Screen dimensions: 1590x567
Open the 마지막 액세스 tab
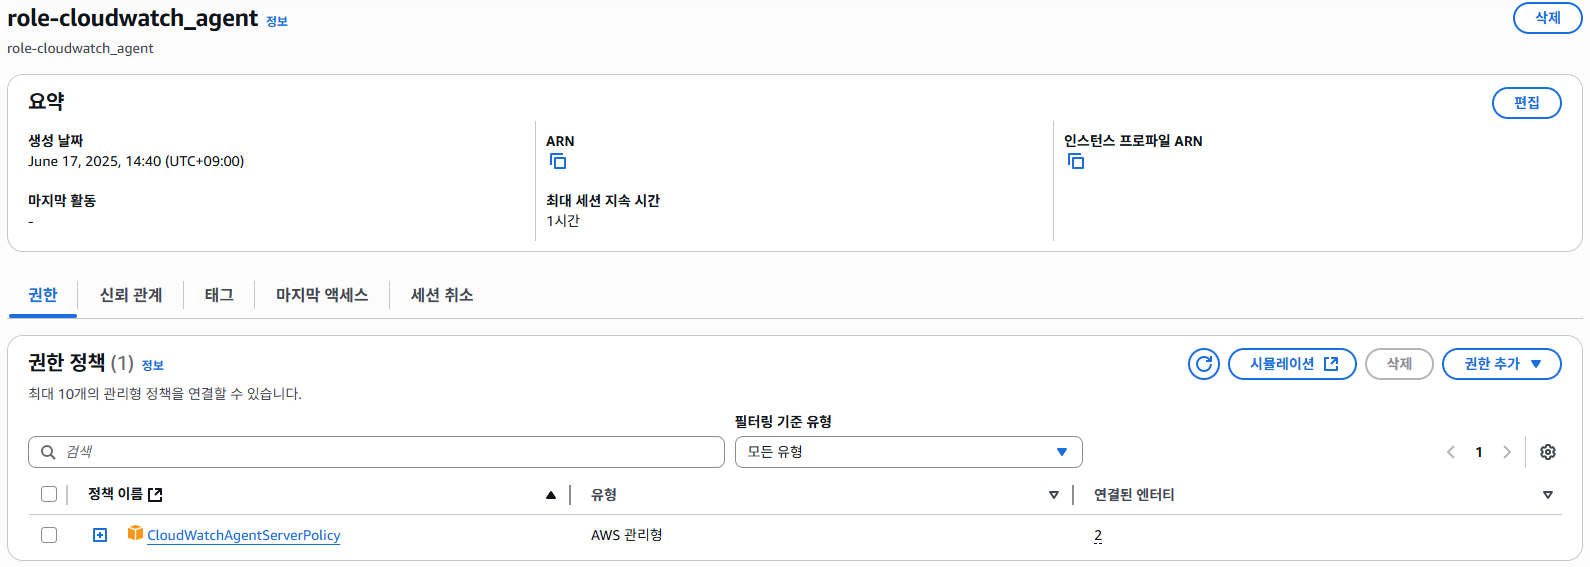pos(322,295)
